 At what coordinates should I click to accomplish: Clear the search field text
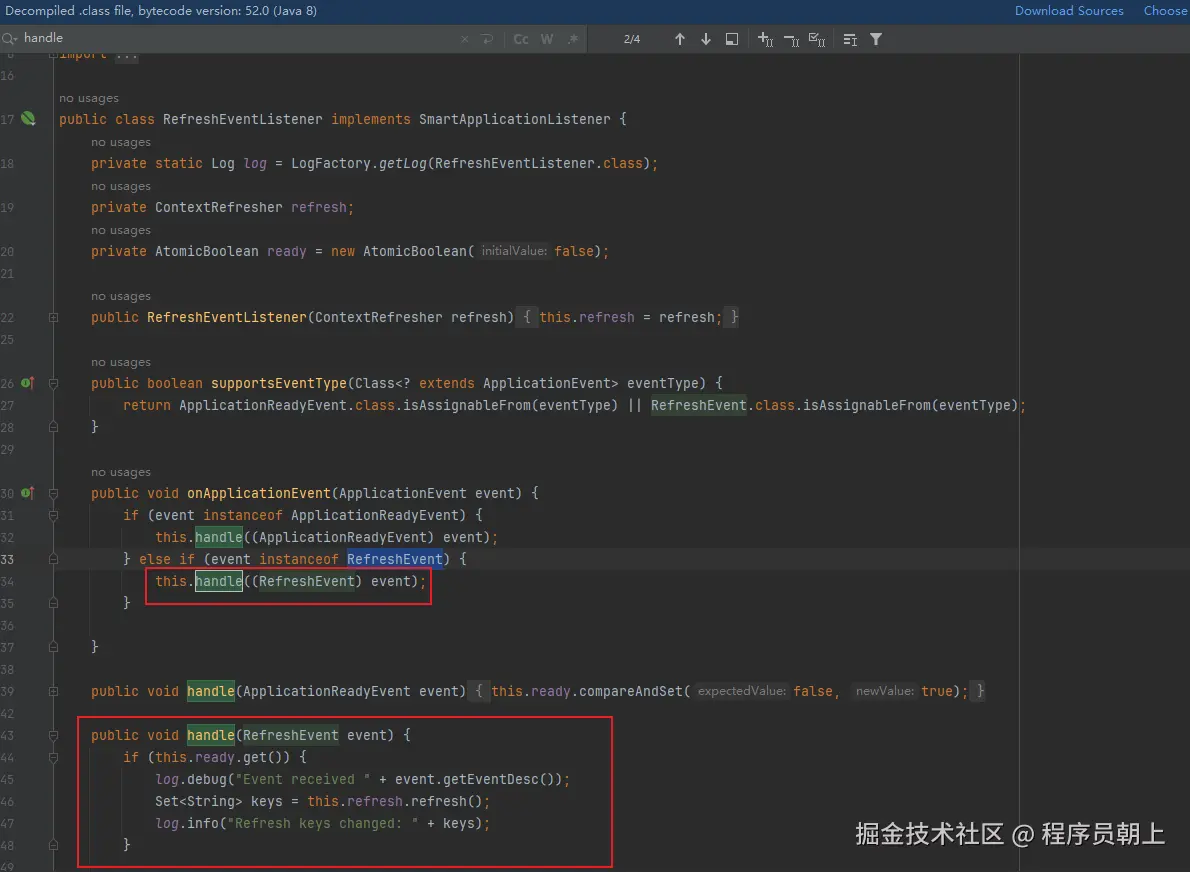tap(464, 39)
